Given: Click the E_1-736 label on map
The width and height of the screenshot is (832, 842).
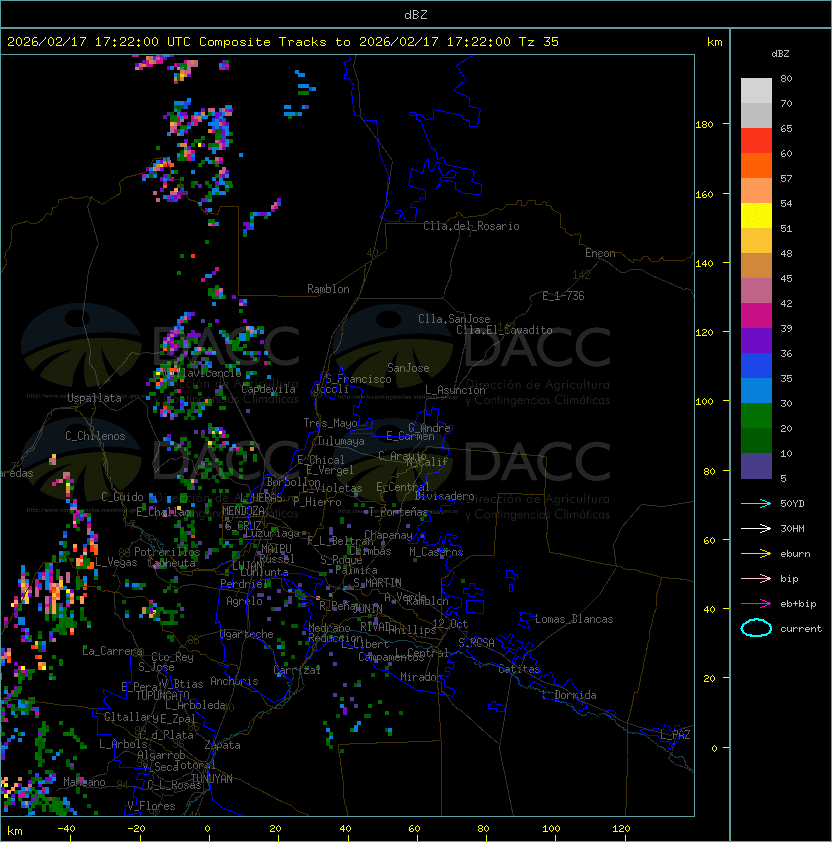Looking at the screenshot, I should pos(563,296).
